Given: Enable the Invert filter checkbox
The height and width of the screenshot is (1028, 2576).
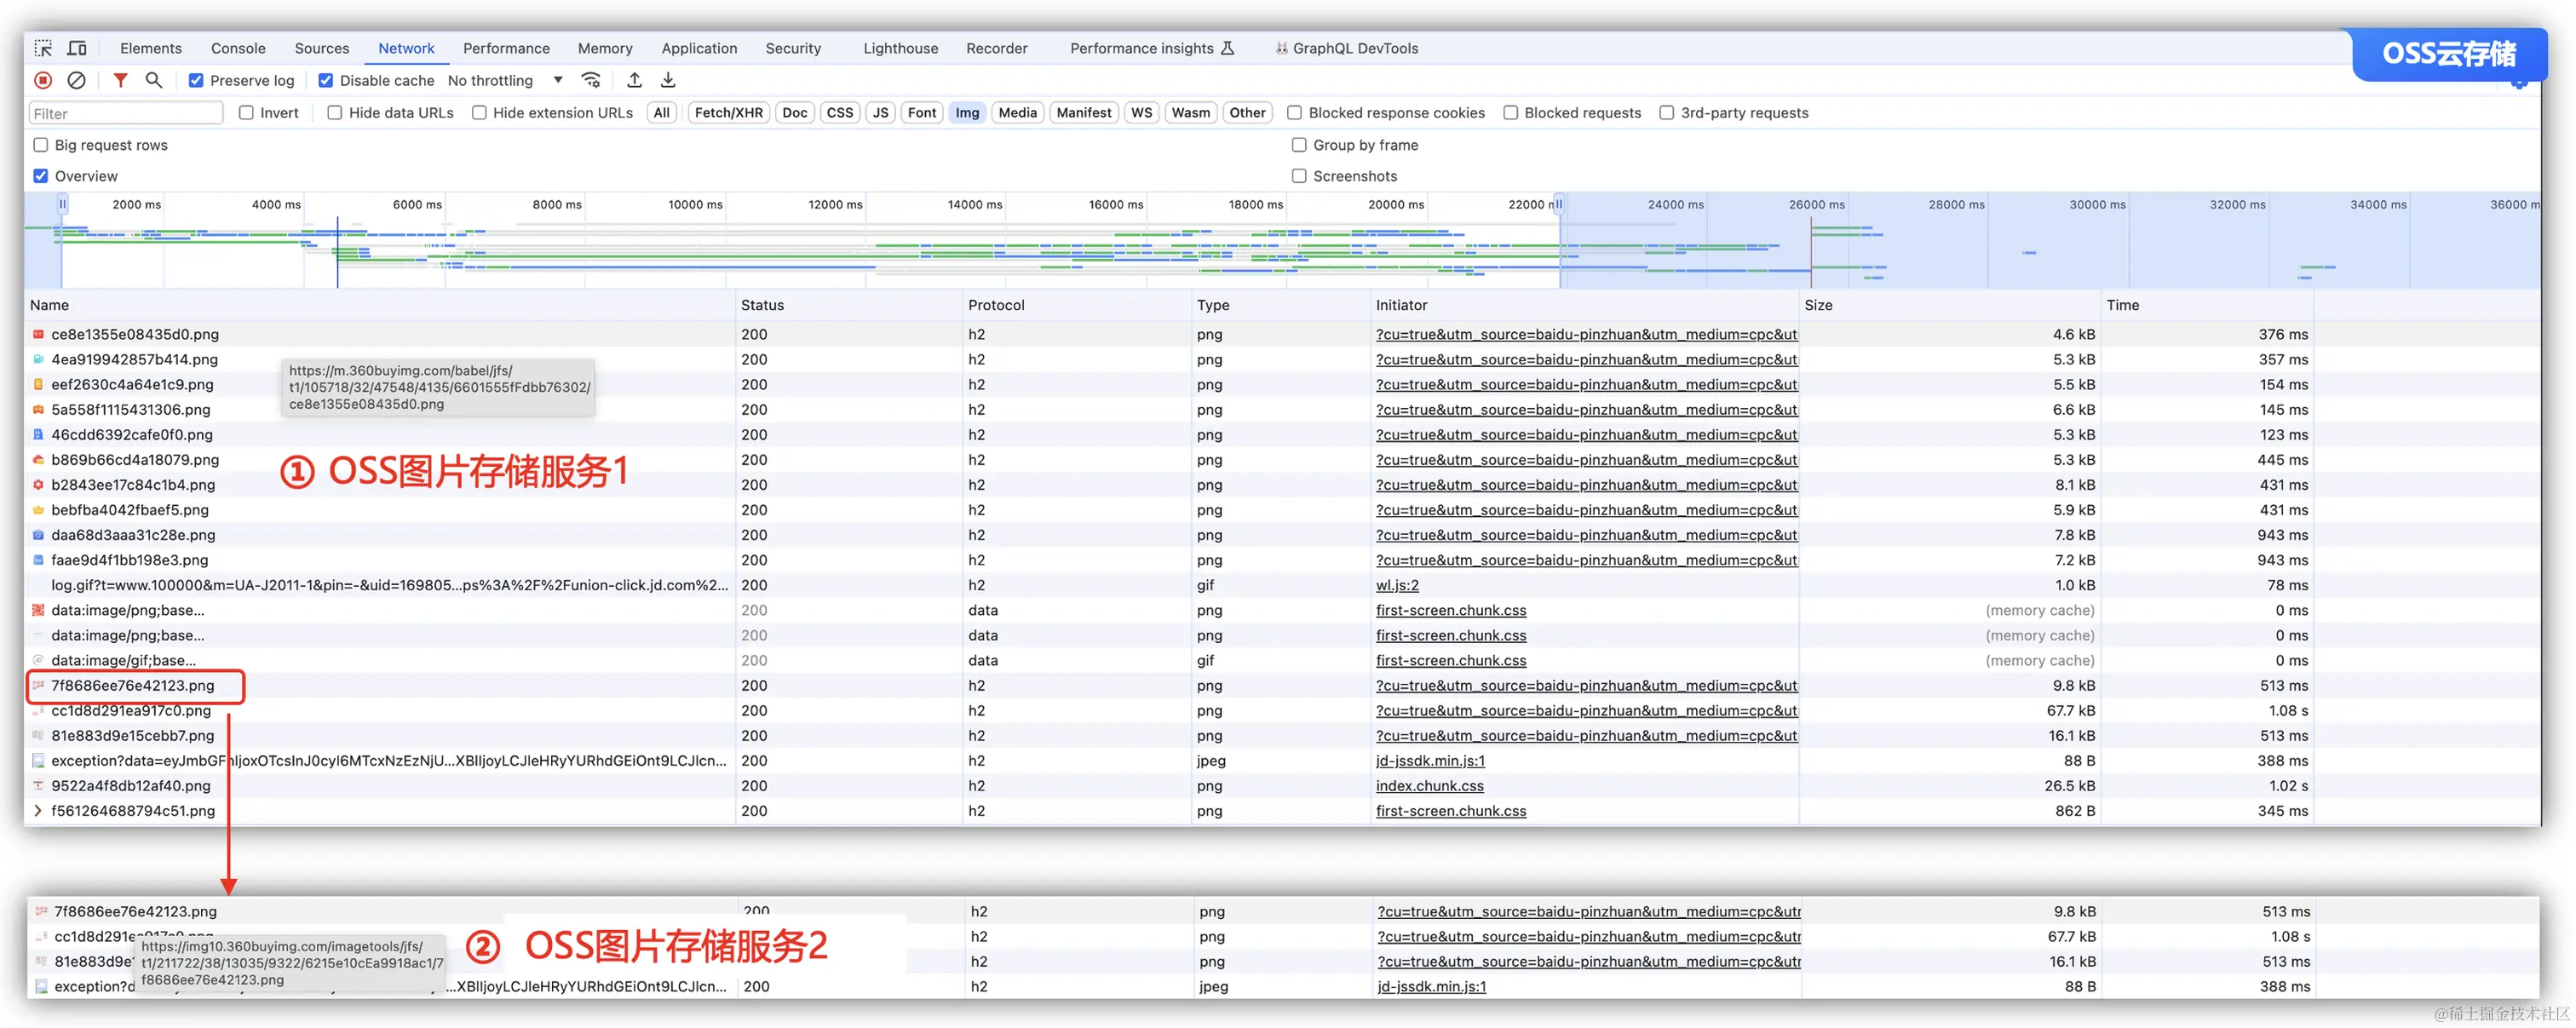Looking at the screenshot, I should pos(246,113).
